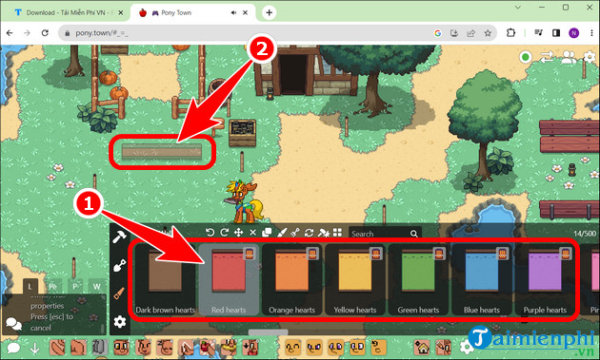Screen dimensions: 600x360
Task: Open the tab search chevron
Action: coord(517,7)
